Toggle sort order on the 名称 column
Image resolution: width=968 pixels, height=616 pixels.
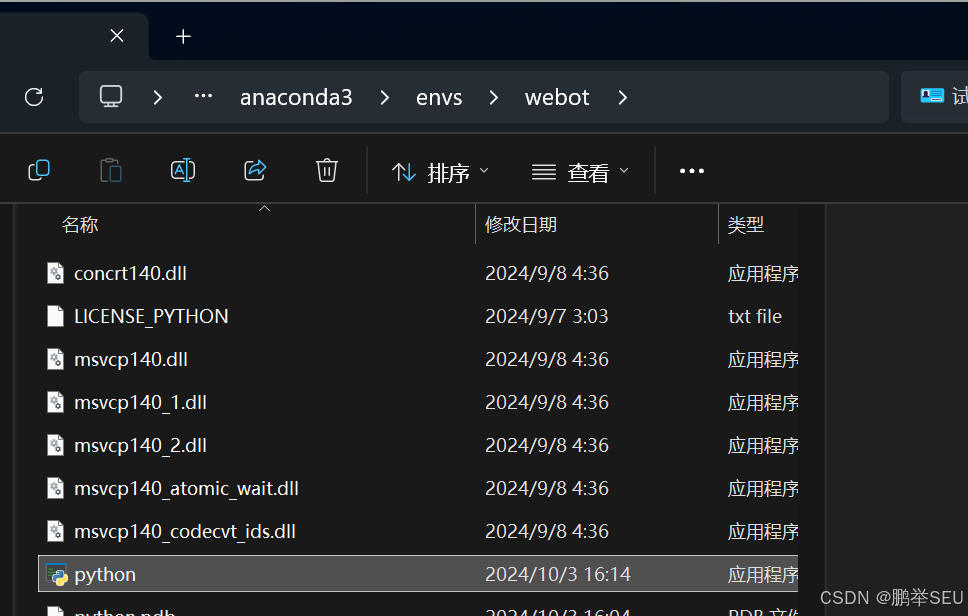click(x=80, y=224)
